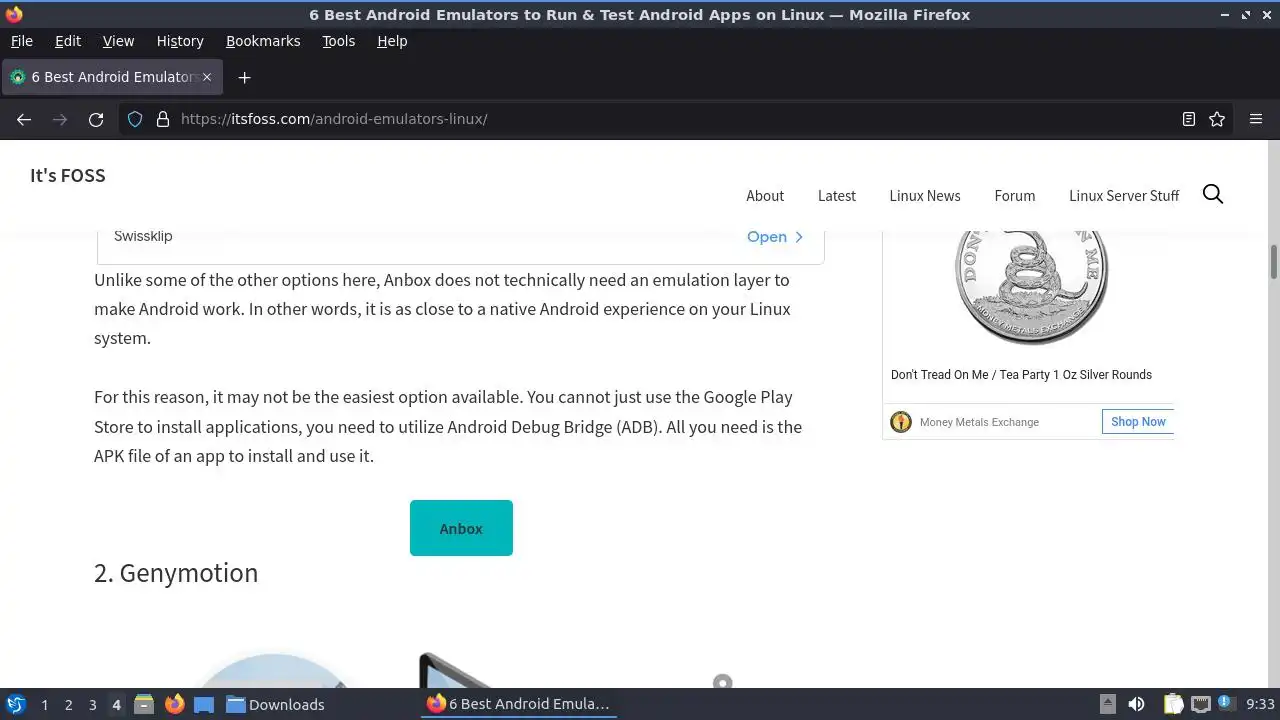Open site search magnifier icon
This screenshot has height=720, width=1280.
(x=1213, y=194)
